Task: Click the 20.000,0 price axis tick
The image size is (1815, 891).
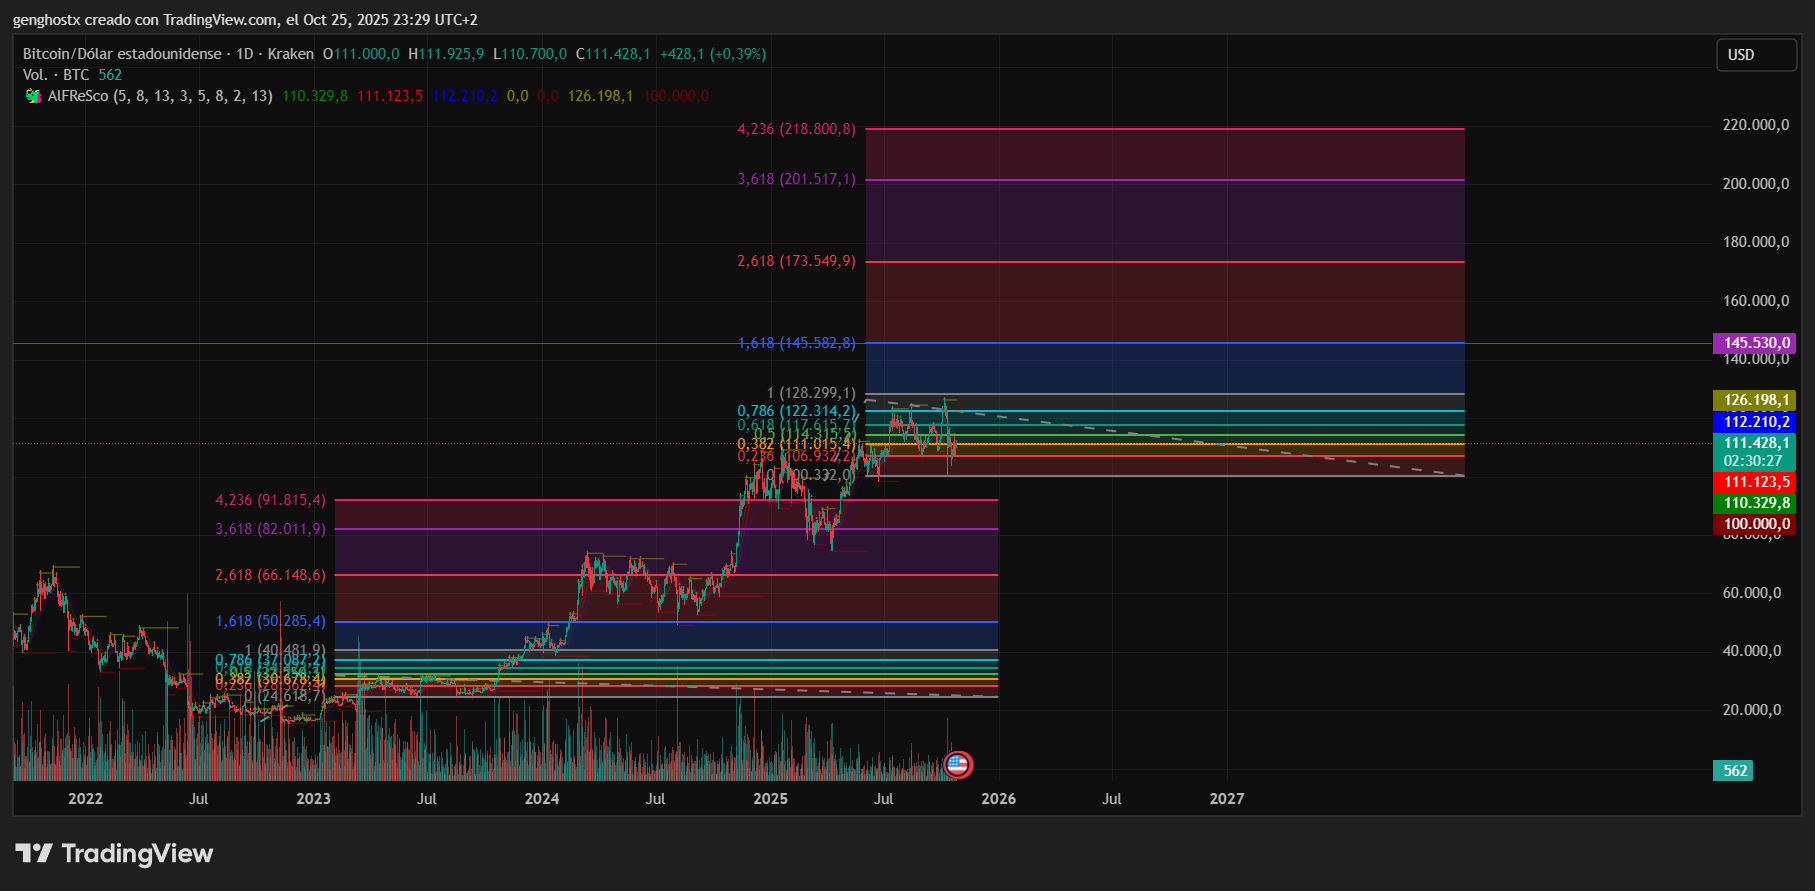Action: [1752, 710]
